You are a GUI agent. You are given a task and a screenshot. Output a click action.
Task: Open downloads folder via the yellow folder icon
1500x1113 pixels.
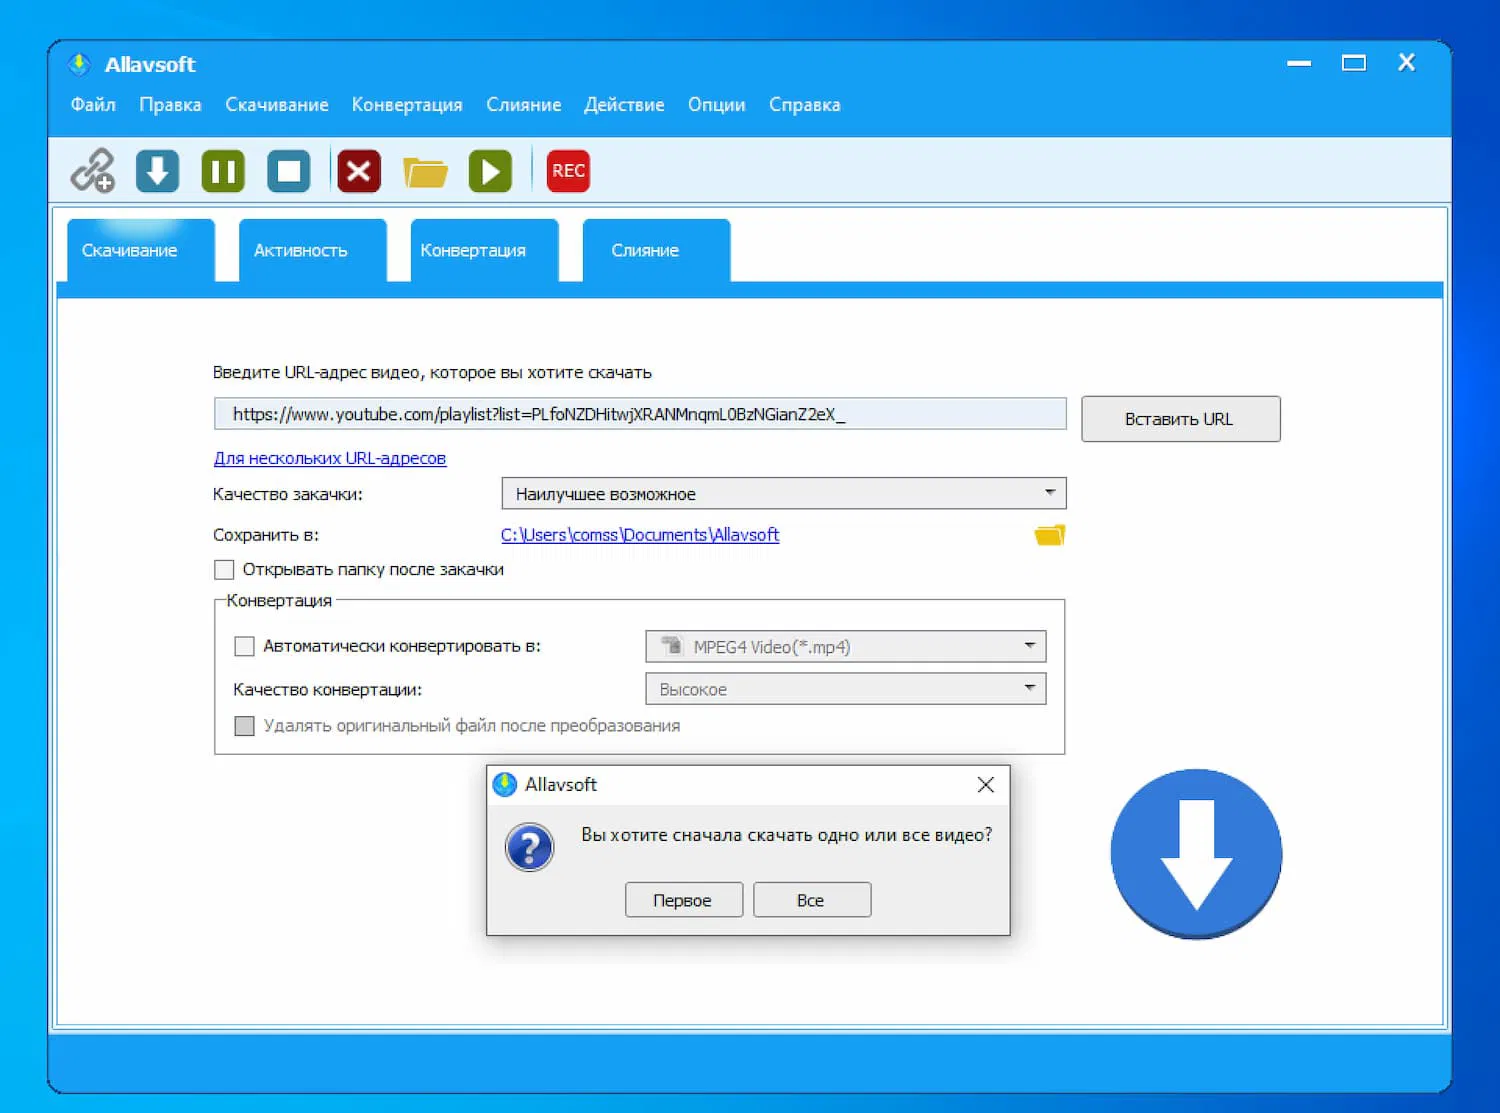tap(425, 171)
